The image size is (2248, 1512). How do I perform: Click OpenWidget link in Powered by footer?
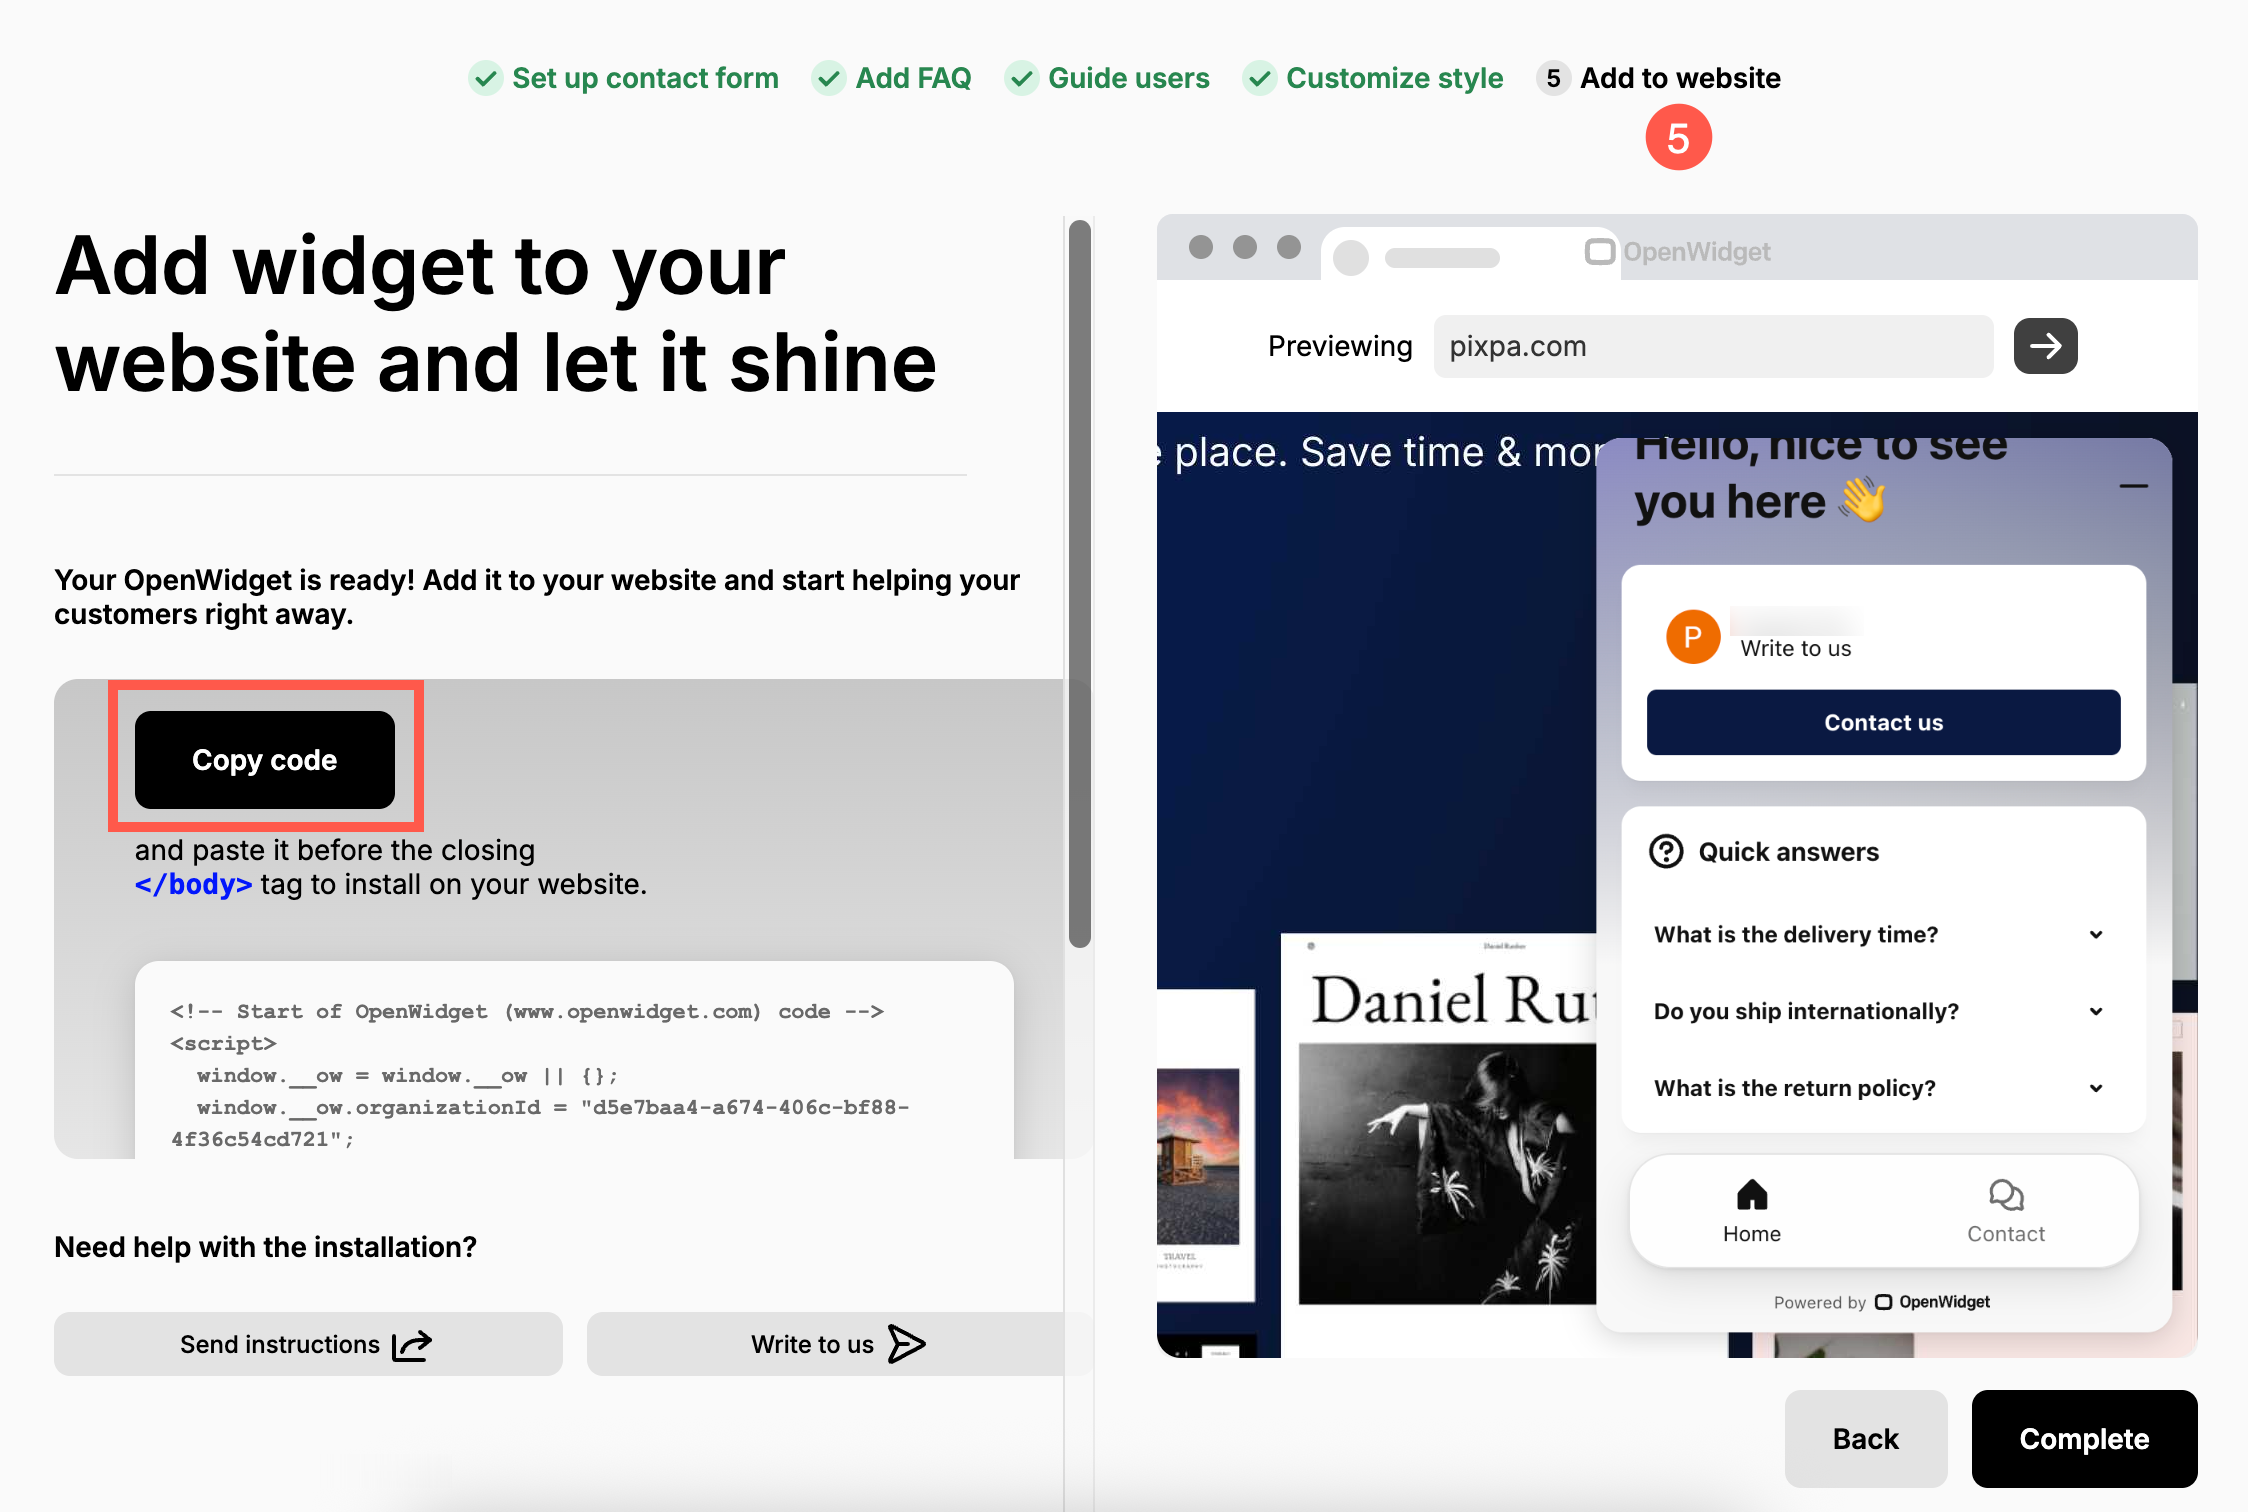(1932, 1302)
